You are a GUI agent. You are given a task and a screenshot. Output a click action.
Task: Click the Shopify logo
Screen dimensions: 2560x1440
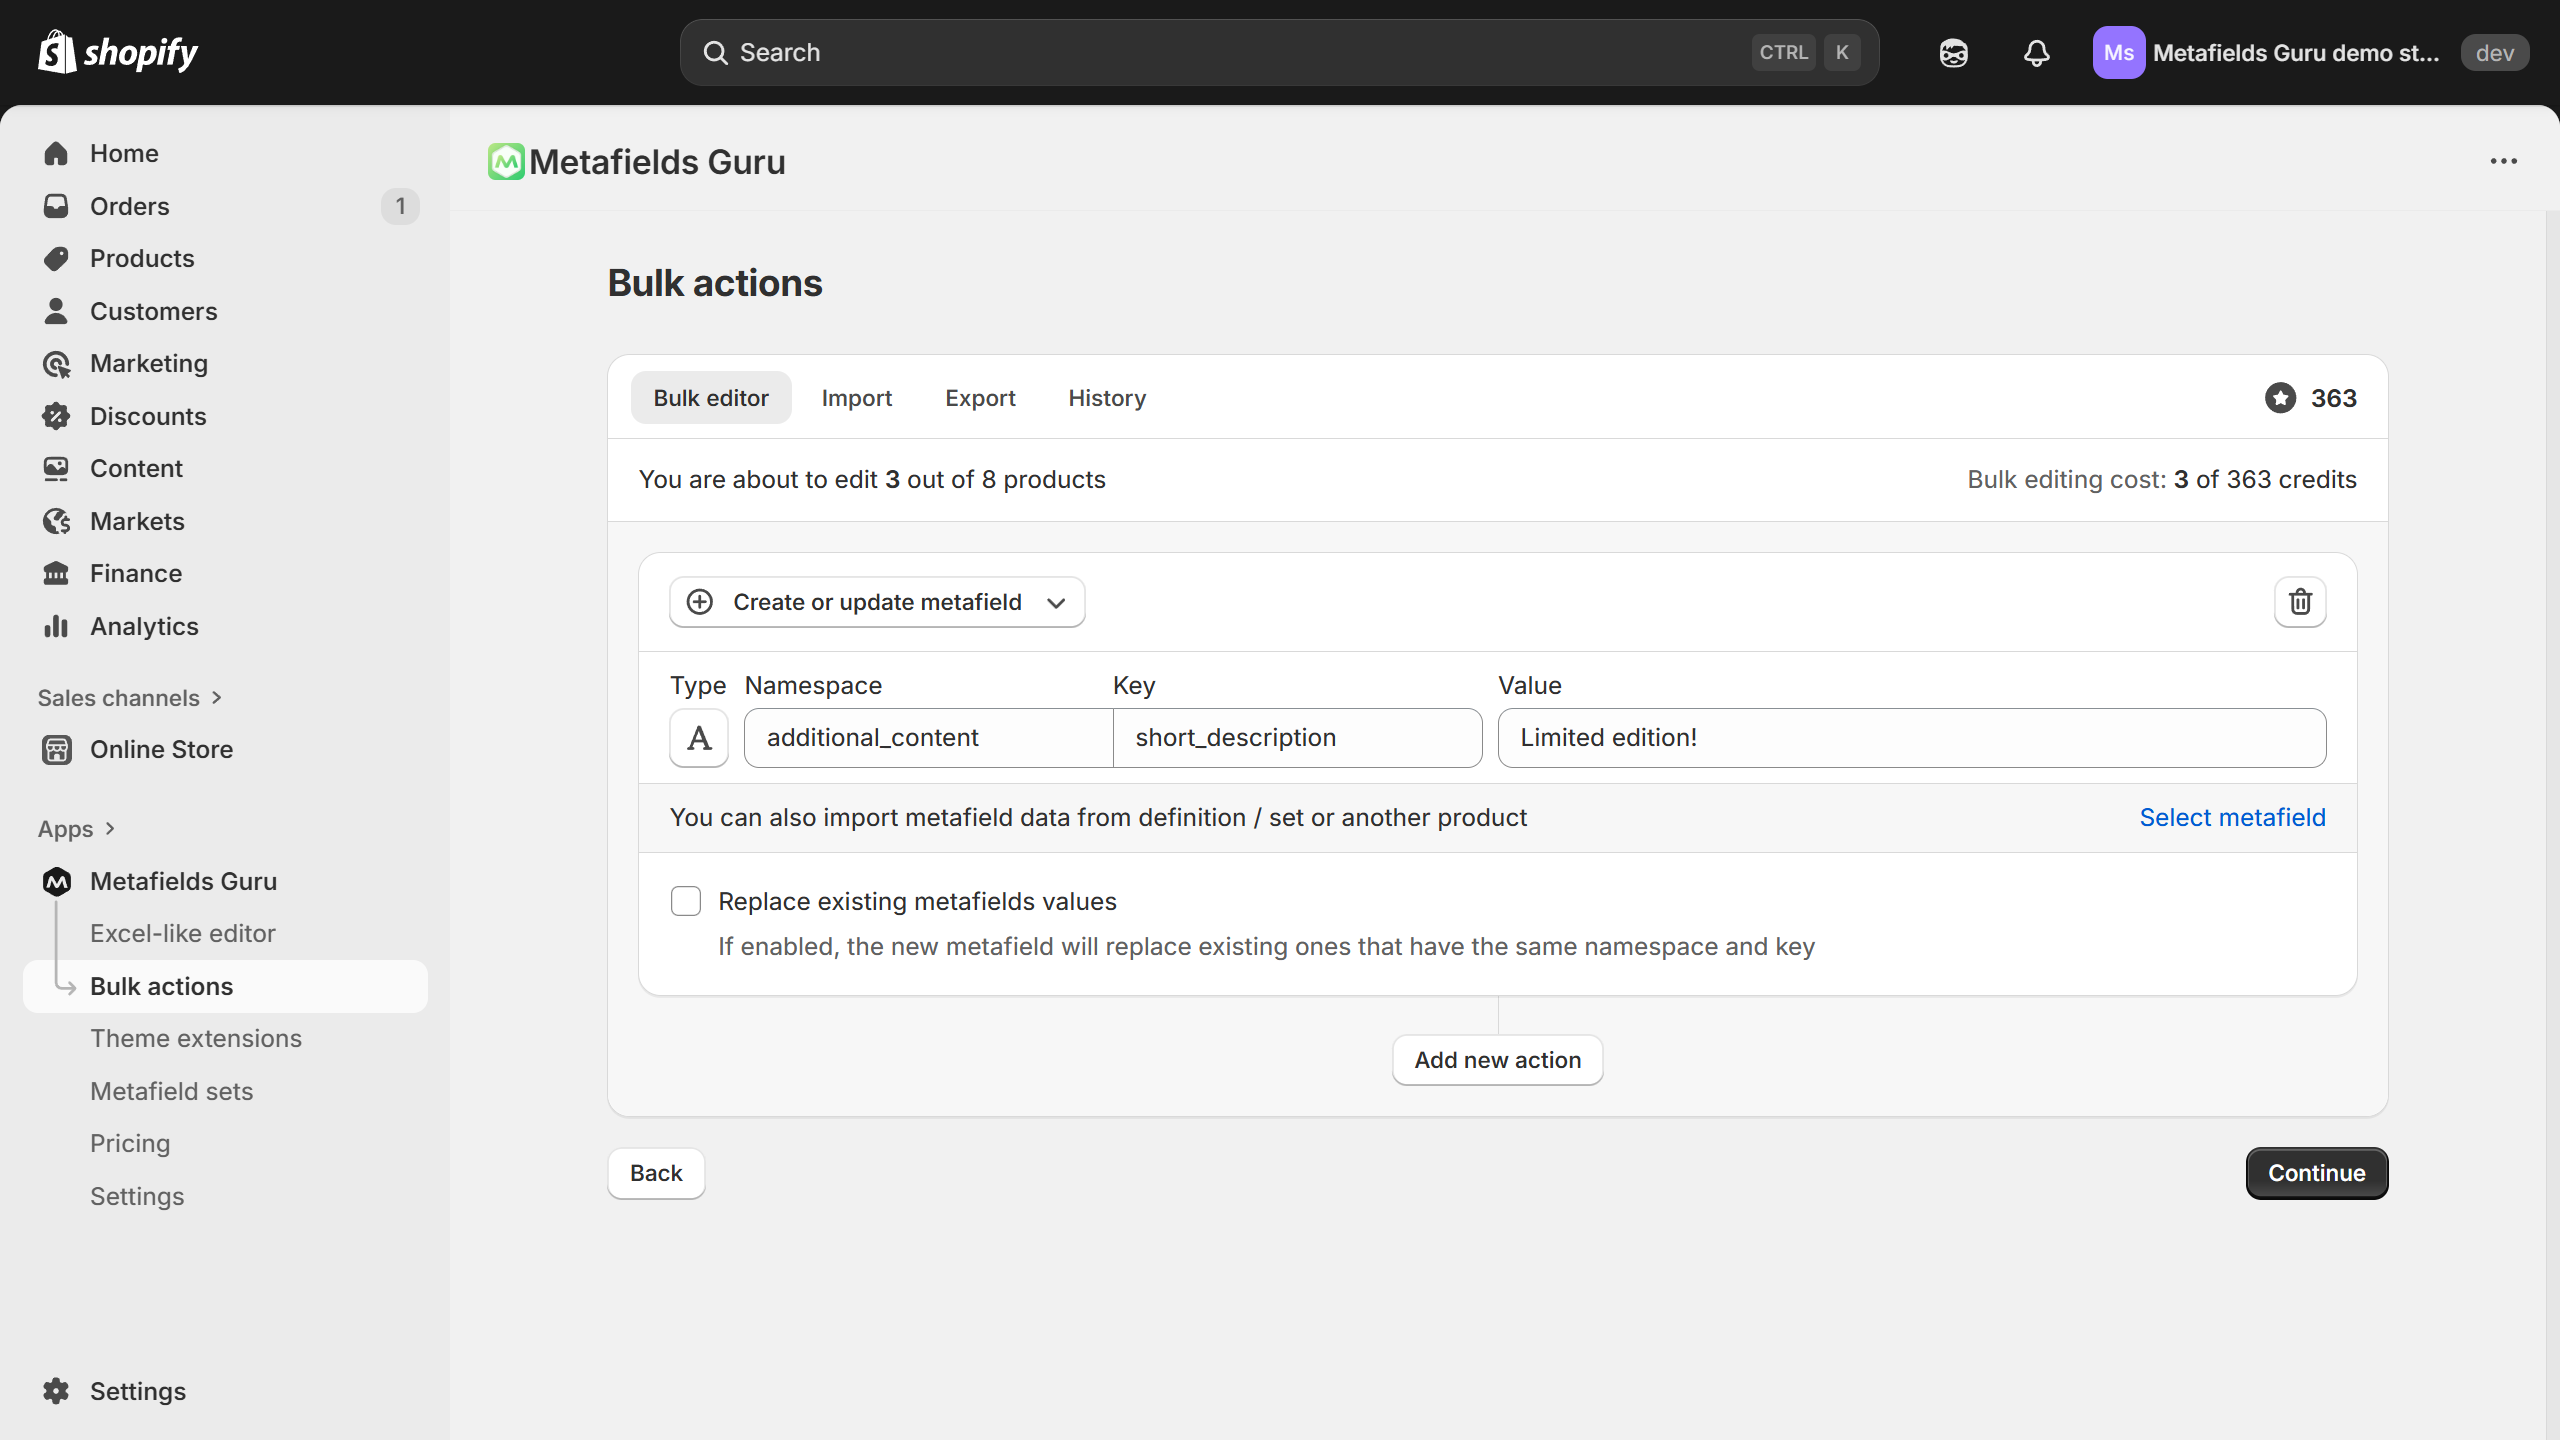(x=118, y=52)
